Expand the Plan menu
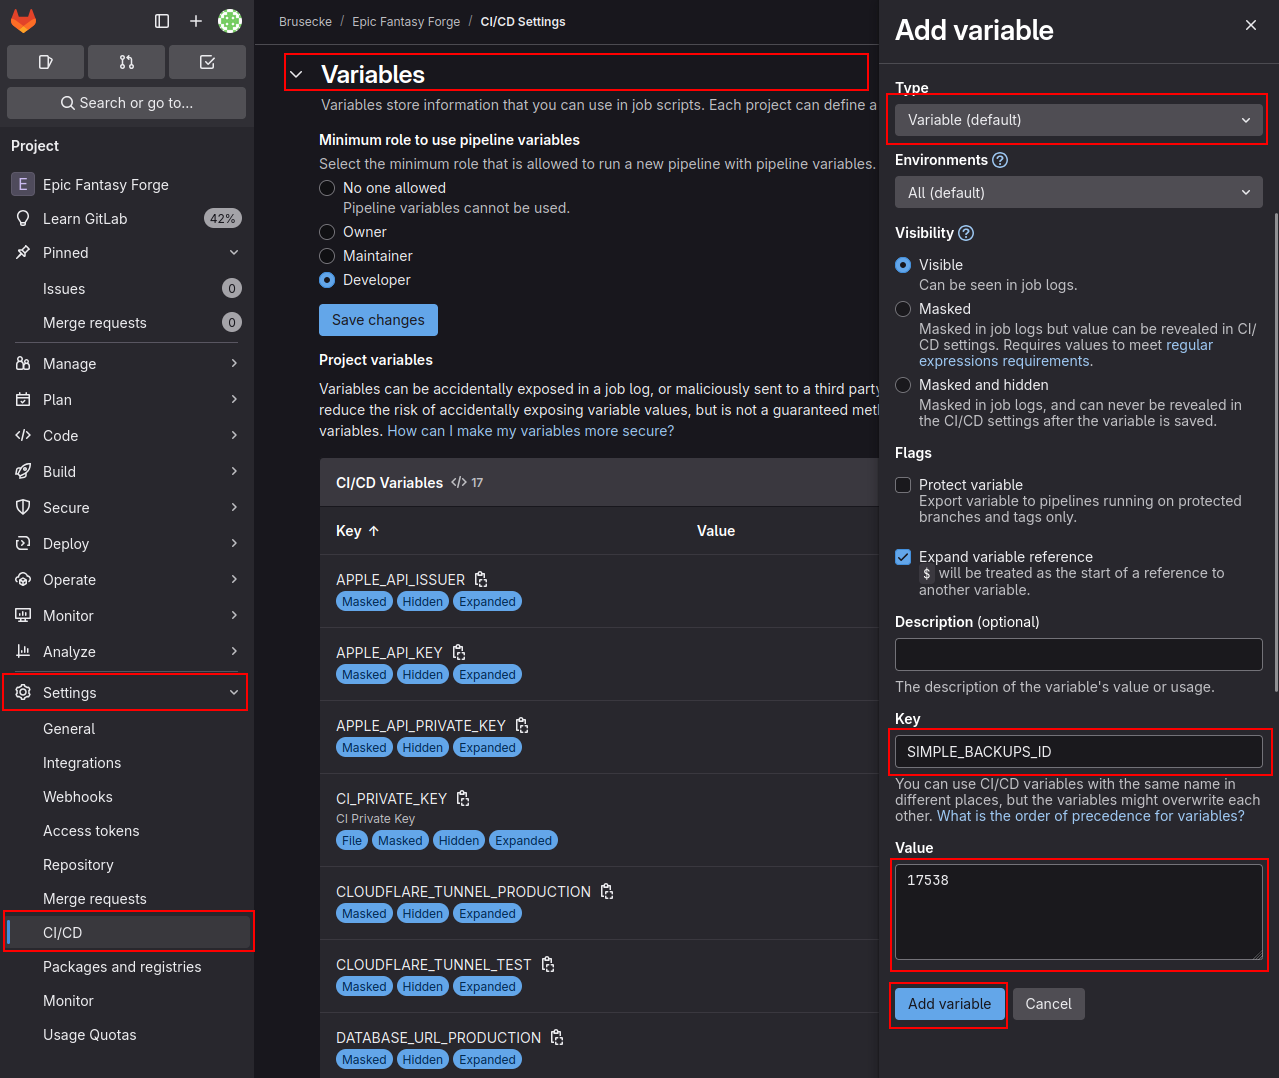Screen dimensions: 1279x1078 click(125, 400)
